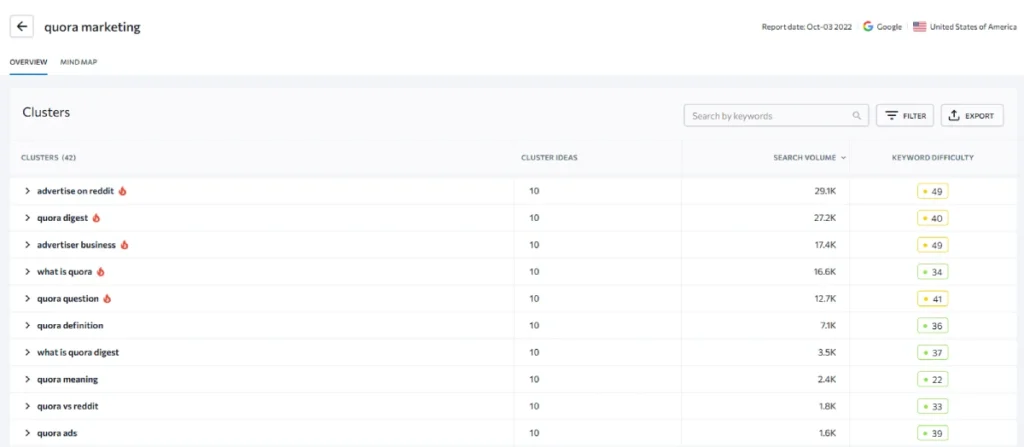Go back using the arrow button

coord(22,27)
